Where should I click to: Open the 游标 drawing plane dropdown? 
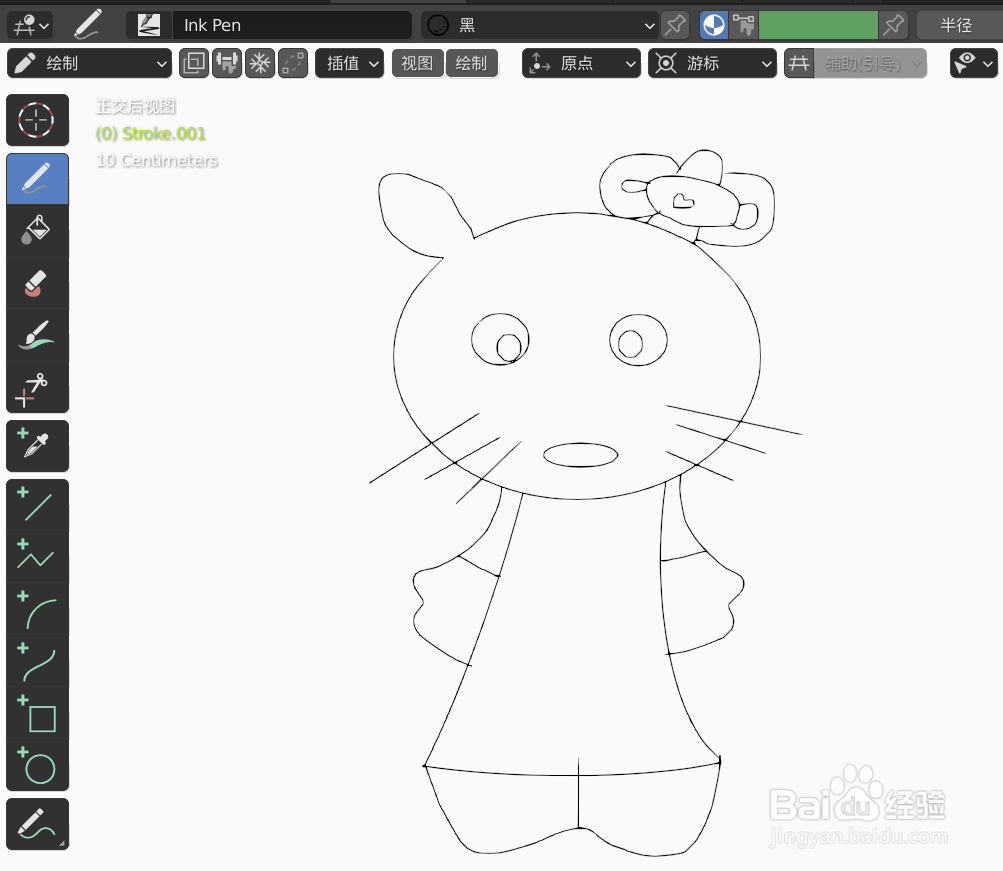click(x=712, y=63)
